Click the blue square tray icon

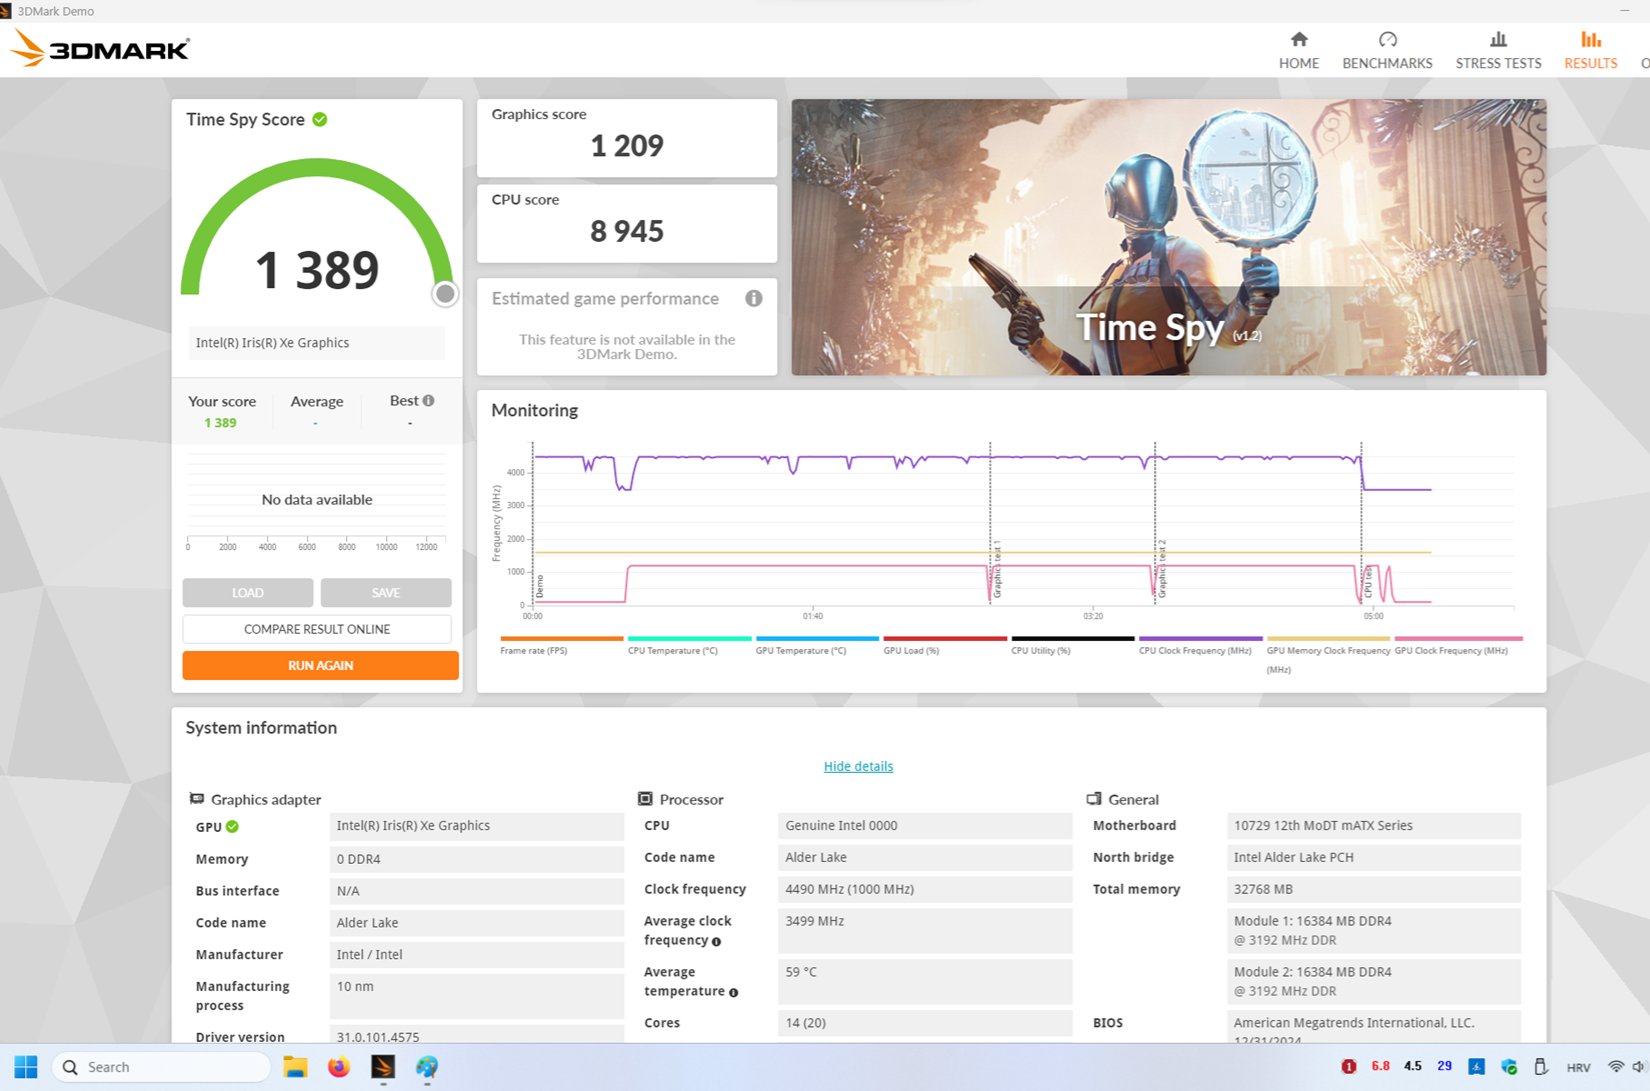(1476, 1067)
